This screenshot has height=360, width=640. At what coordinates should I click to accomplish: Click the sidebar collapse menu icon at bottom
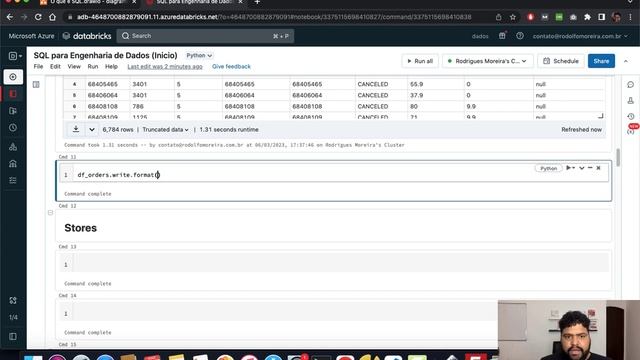tap(13, 337)
